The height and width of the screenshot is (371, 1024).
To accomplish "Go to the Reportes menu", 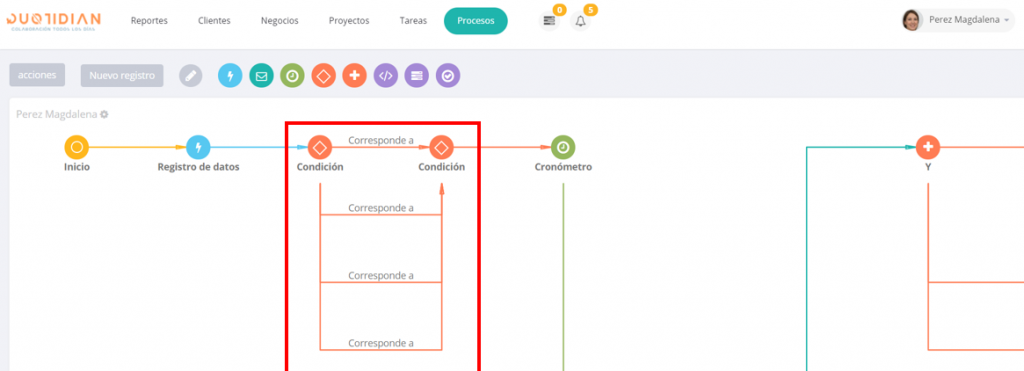I will click(x=149, y=21).
